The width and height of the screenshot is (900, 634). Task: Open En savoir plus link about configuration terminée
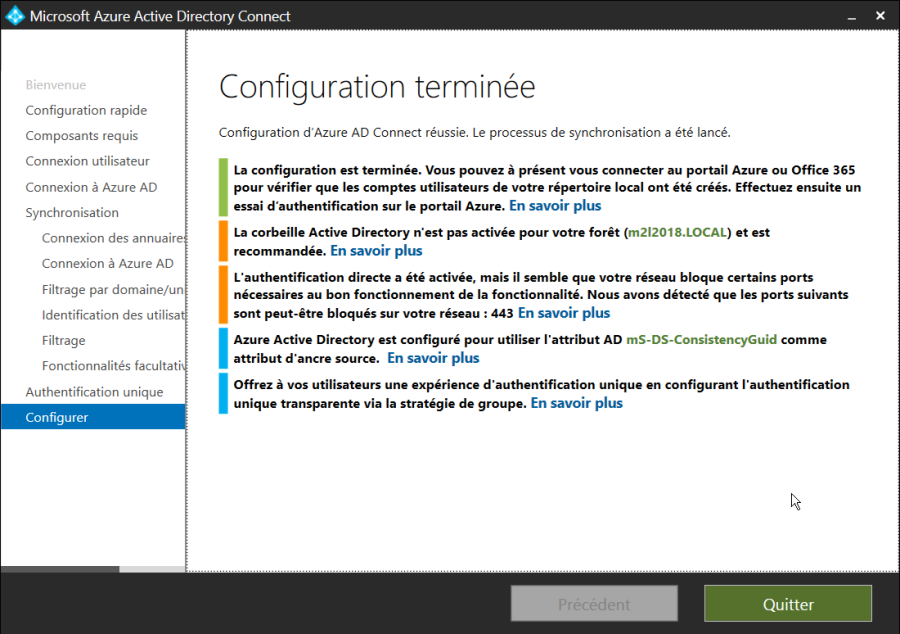pyautogui.click(x=555, y=206)
